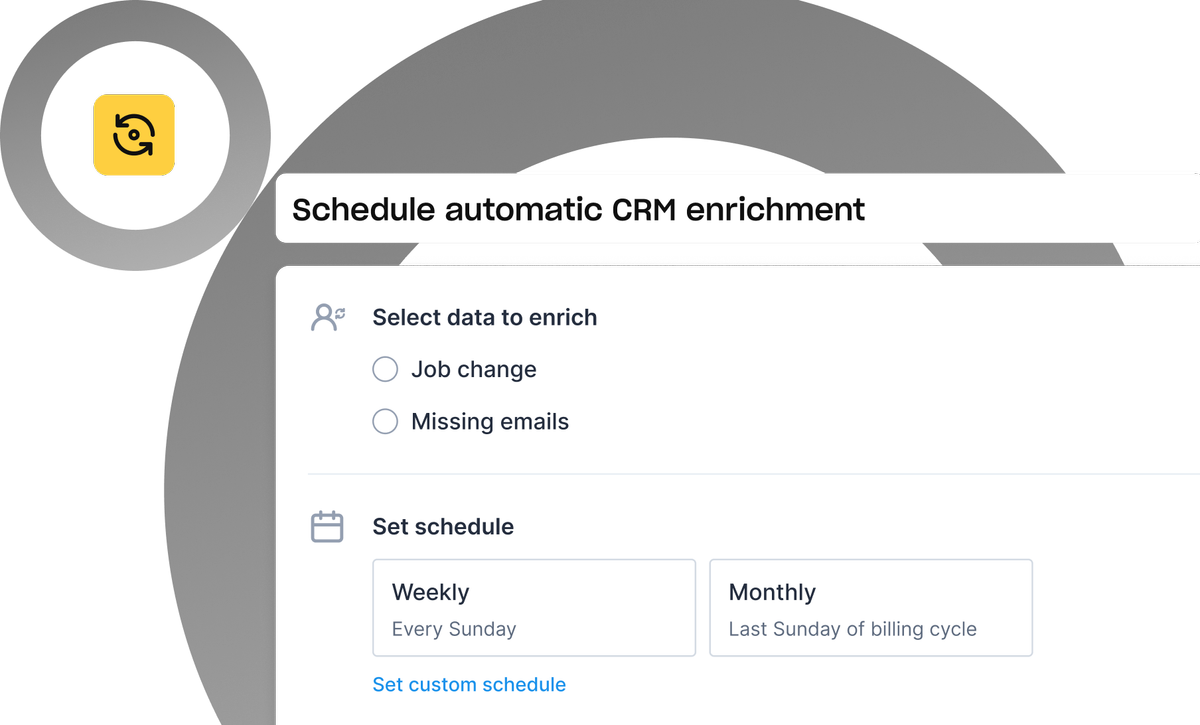Image resolution: width=1200 pixels, height=725 pixels.
Task: Click the Monthly title text
Action: click(772, 592)
